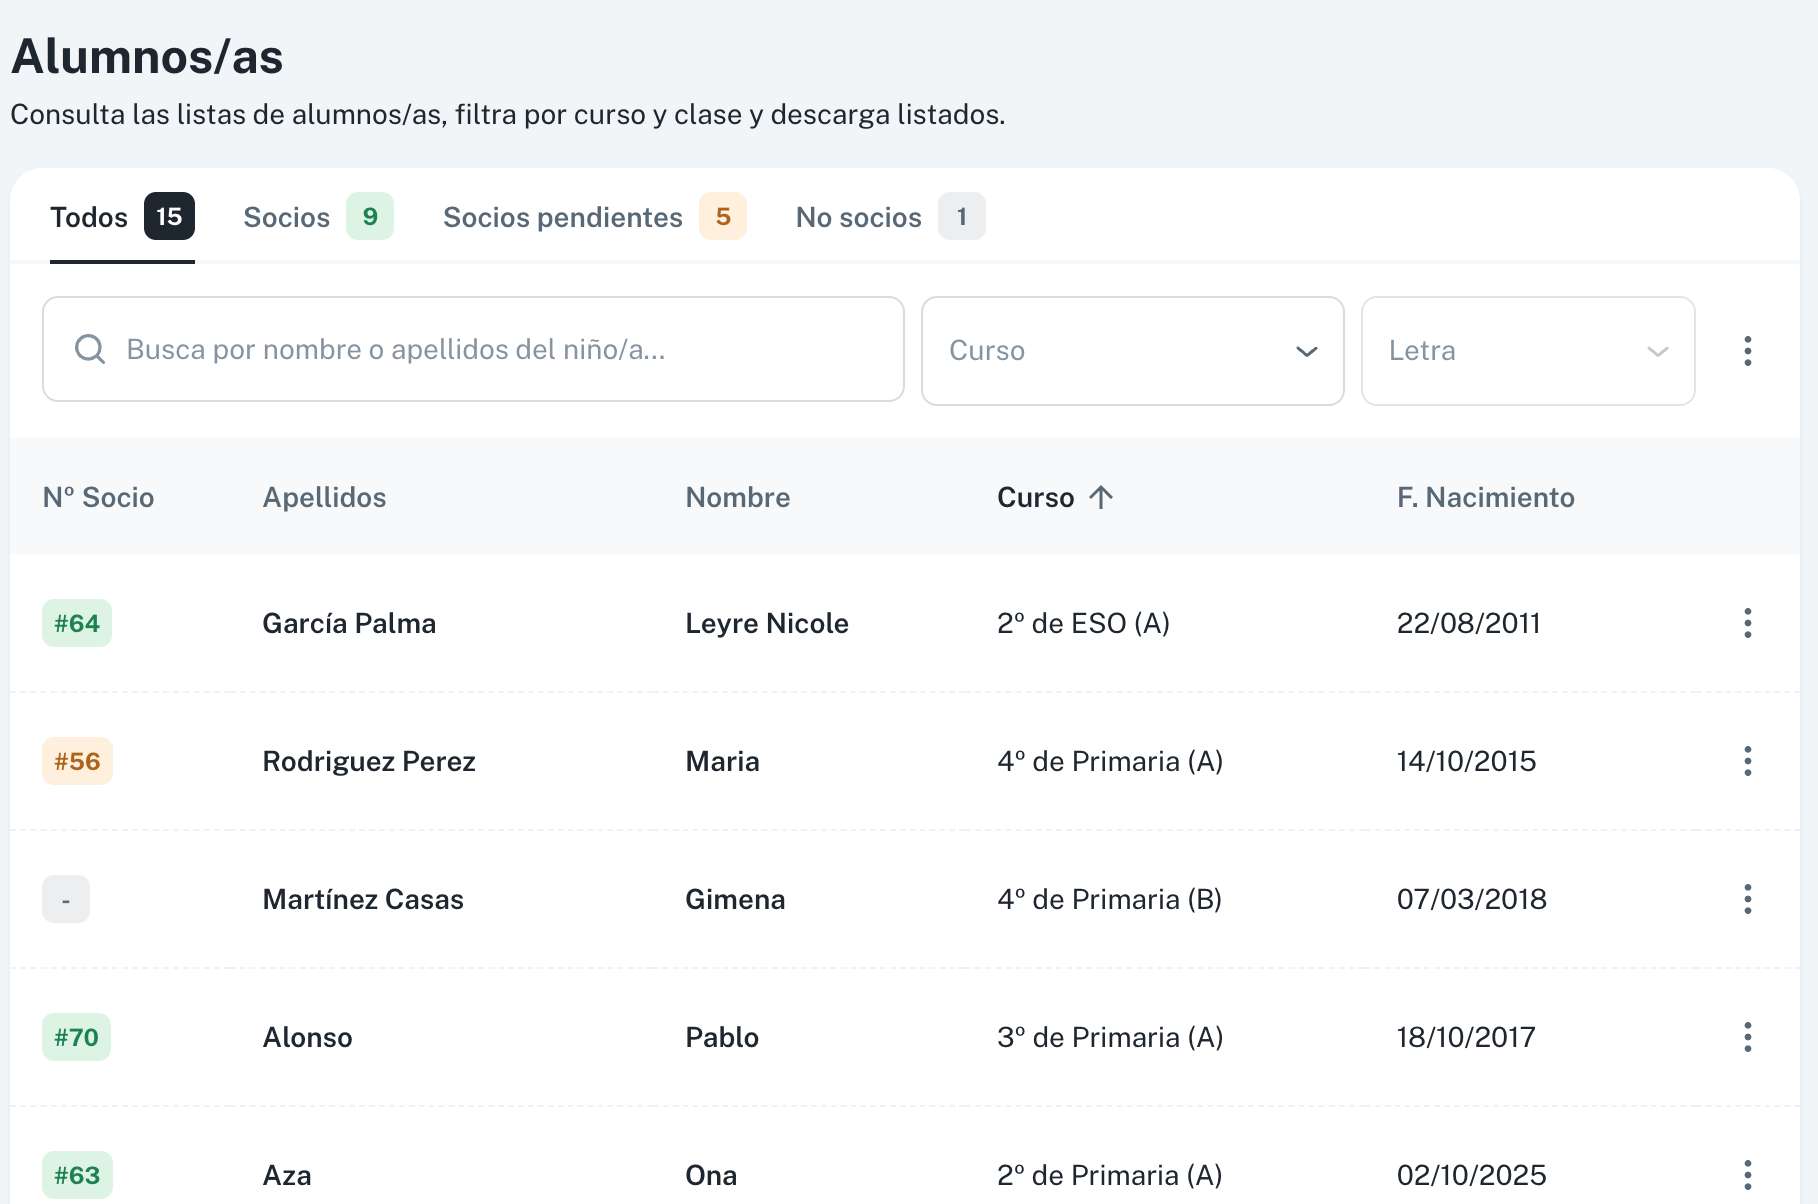
Task: Click member badge #56
Action: (x=77, y=761)
